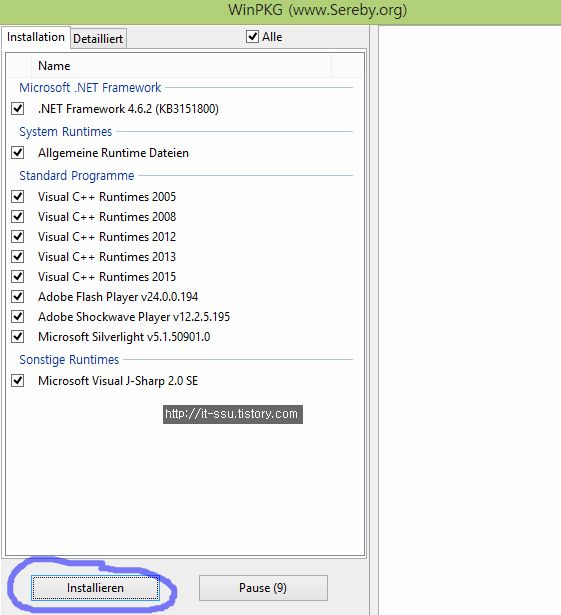The height and width of the screenshot is (615, 561).
Task: Toggle Visual C++ Runtimes 2015 checkbox
Action: [18, 277]
